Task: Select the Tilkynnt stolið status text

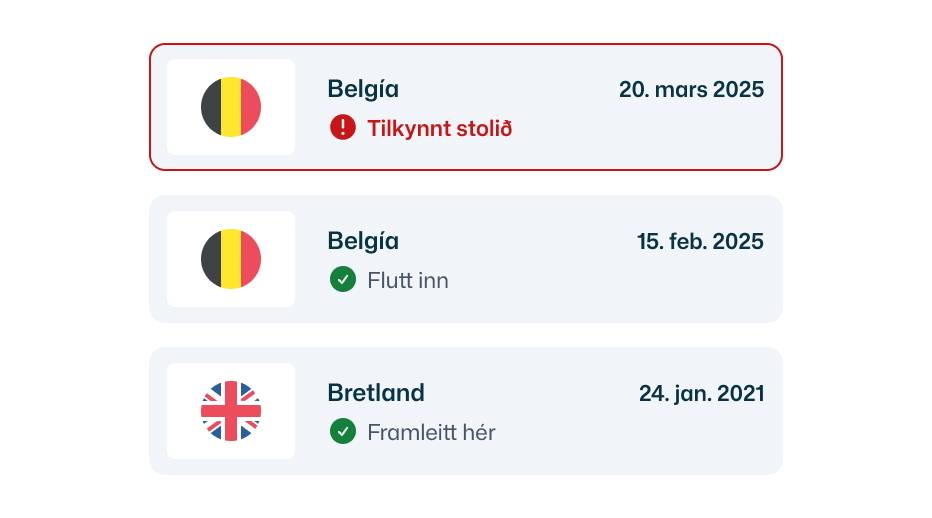Action: (439, 128)
